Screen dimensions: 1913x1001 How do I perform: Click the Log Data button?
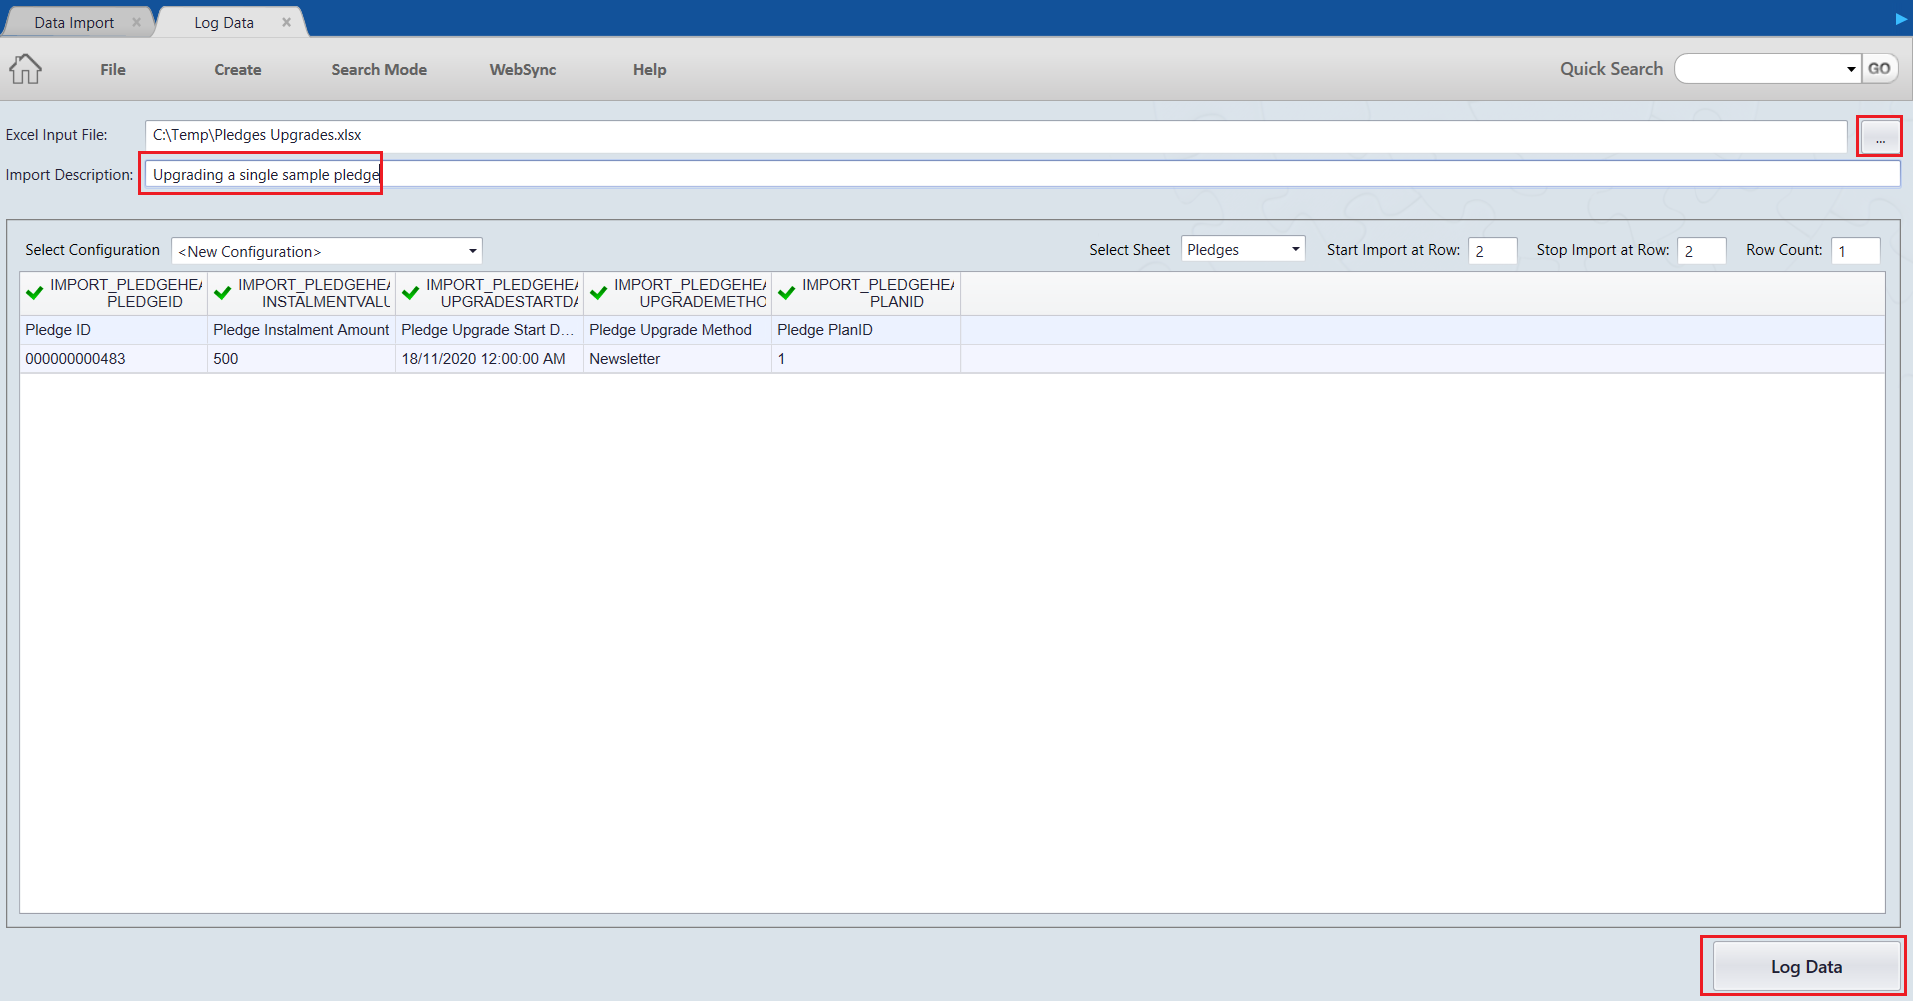1806,967
